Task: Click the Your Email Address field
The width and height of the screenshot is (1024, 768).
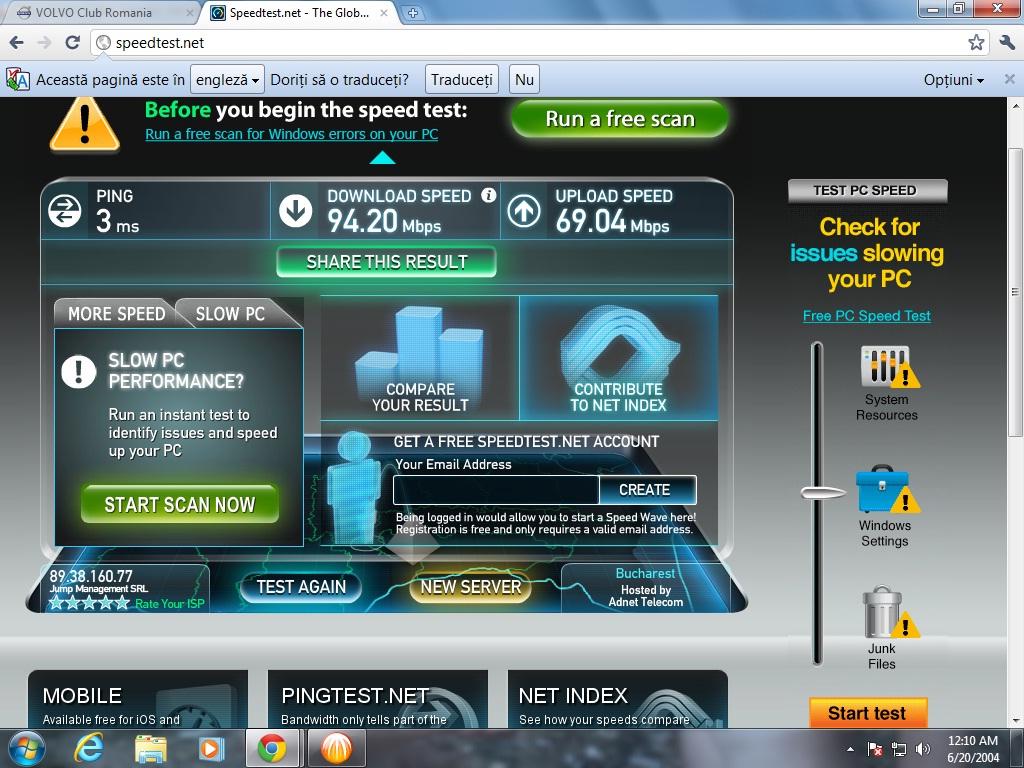Action: pyautogui.click(x=496, y=490)
